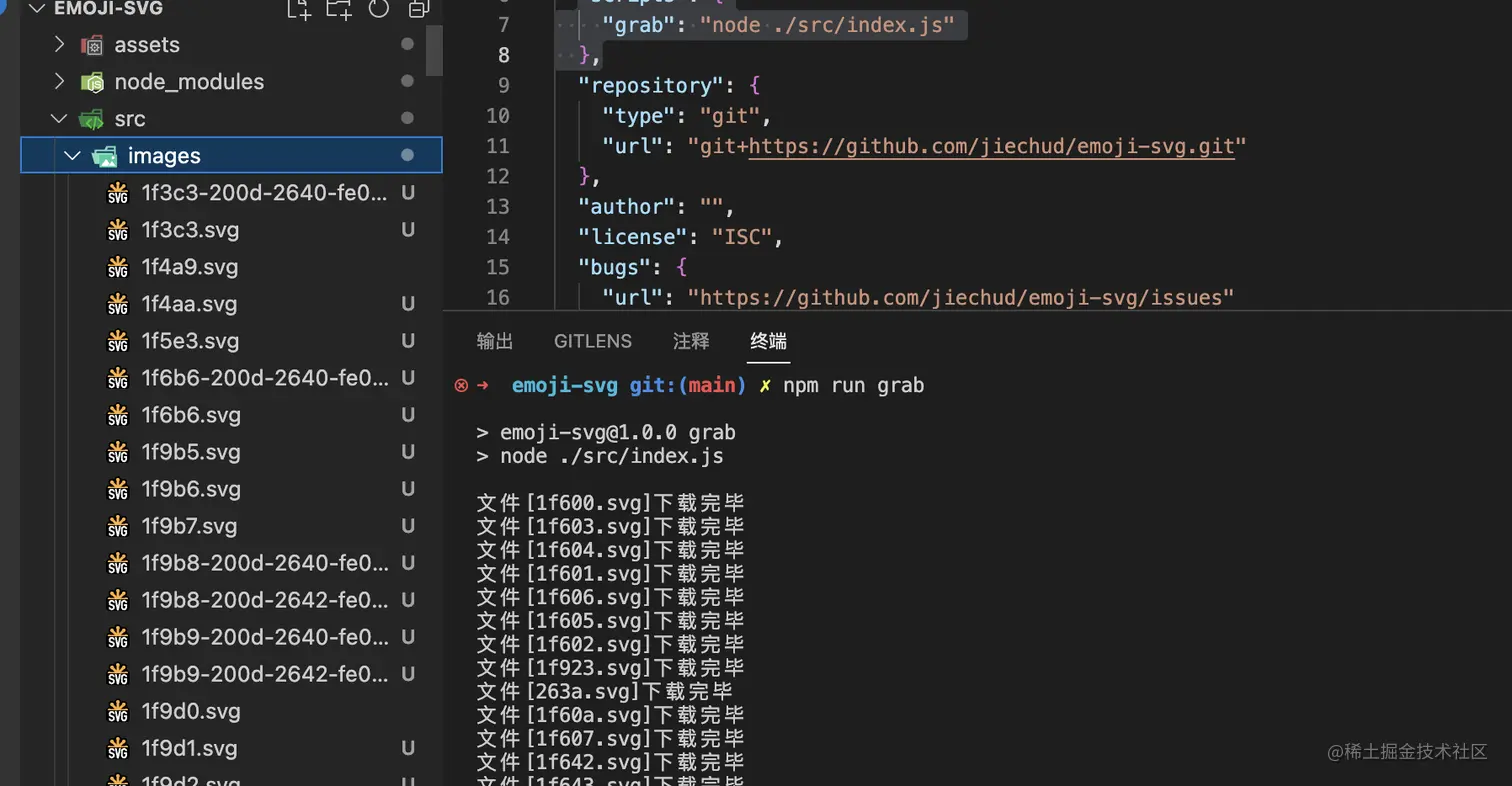1512x786 pixels.
Task: Switch to the 注释 panel tab
Action: click(x=691, y=341)
